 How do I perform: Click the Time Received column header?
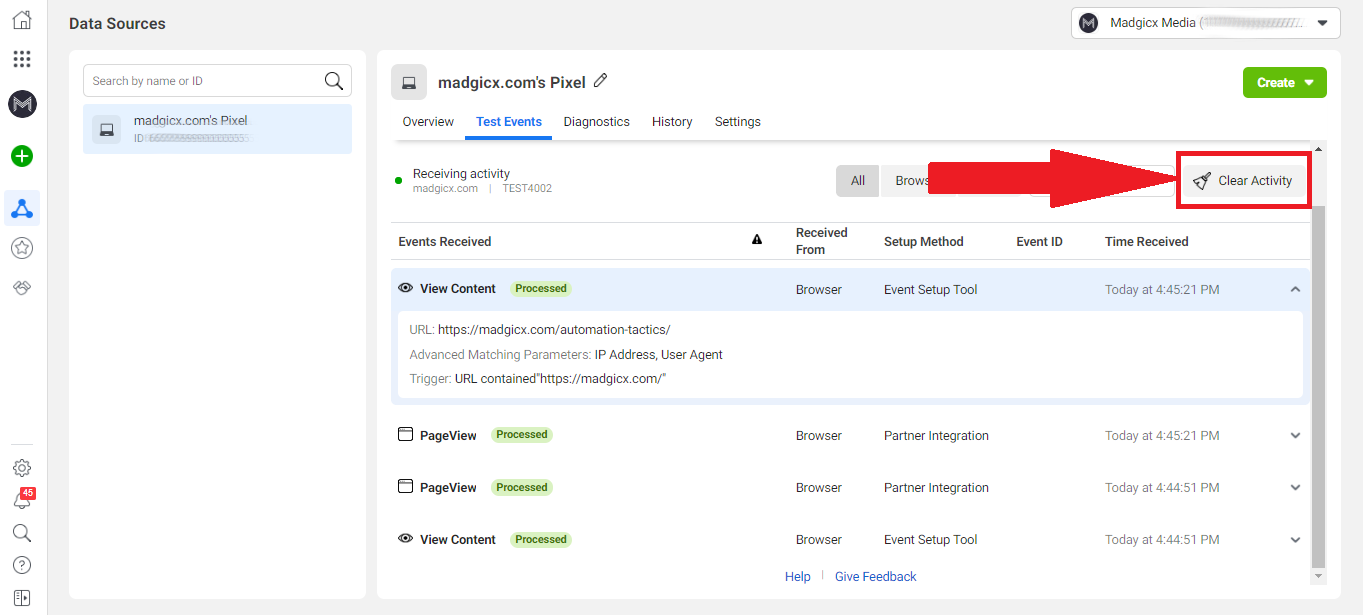(x=1147, y=241)
